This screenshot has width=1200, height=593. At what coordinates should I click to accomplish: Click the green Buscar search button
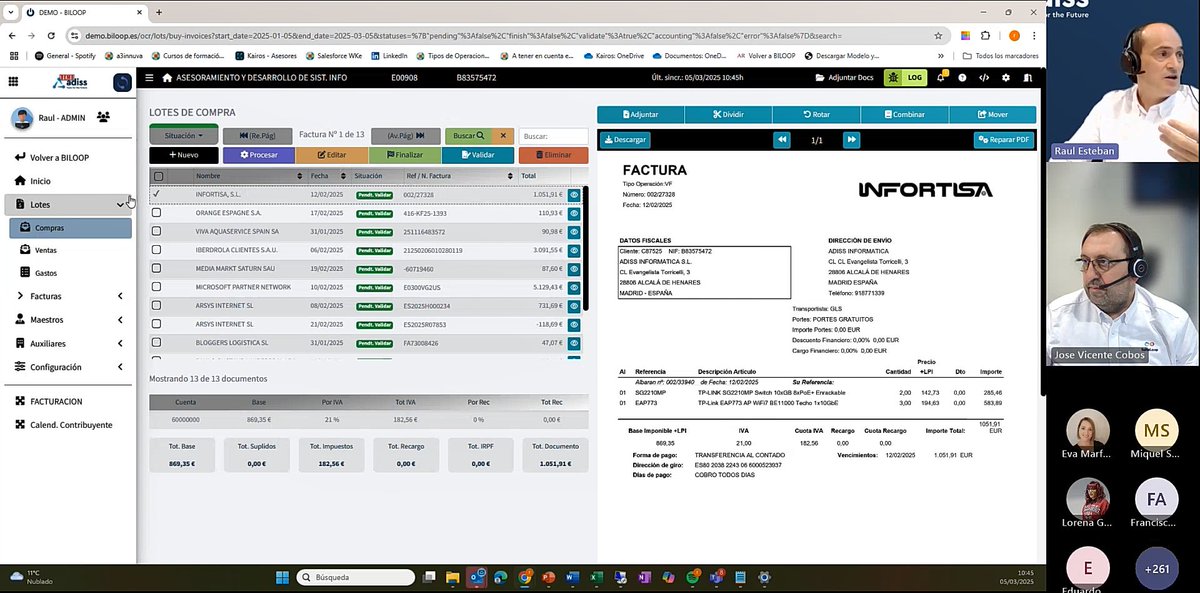pos(468,135)
